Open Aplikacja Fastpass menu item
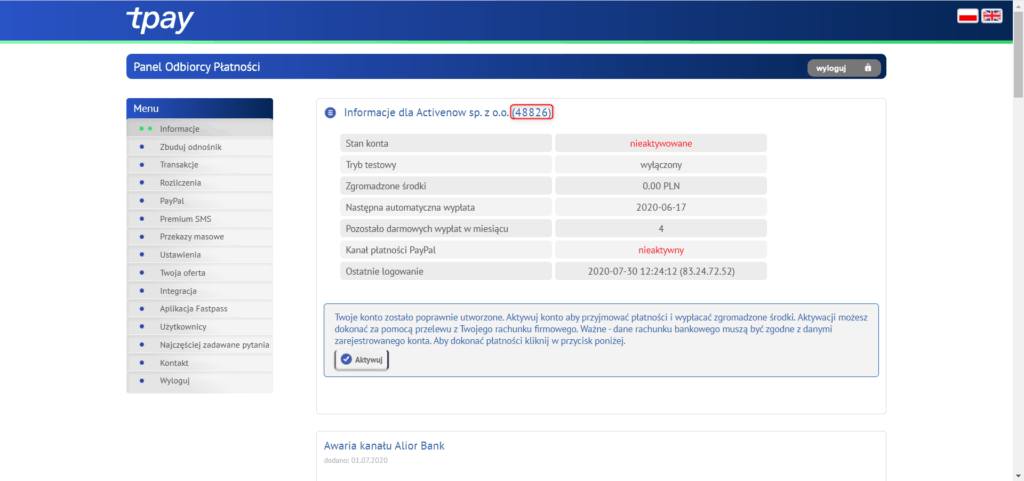 pyautogui.click(x=200, y=309)
